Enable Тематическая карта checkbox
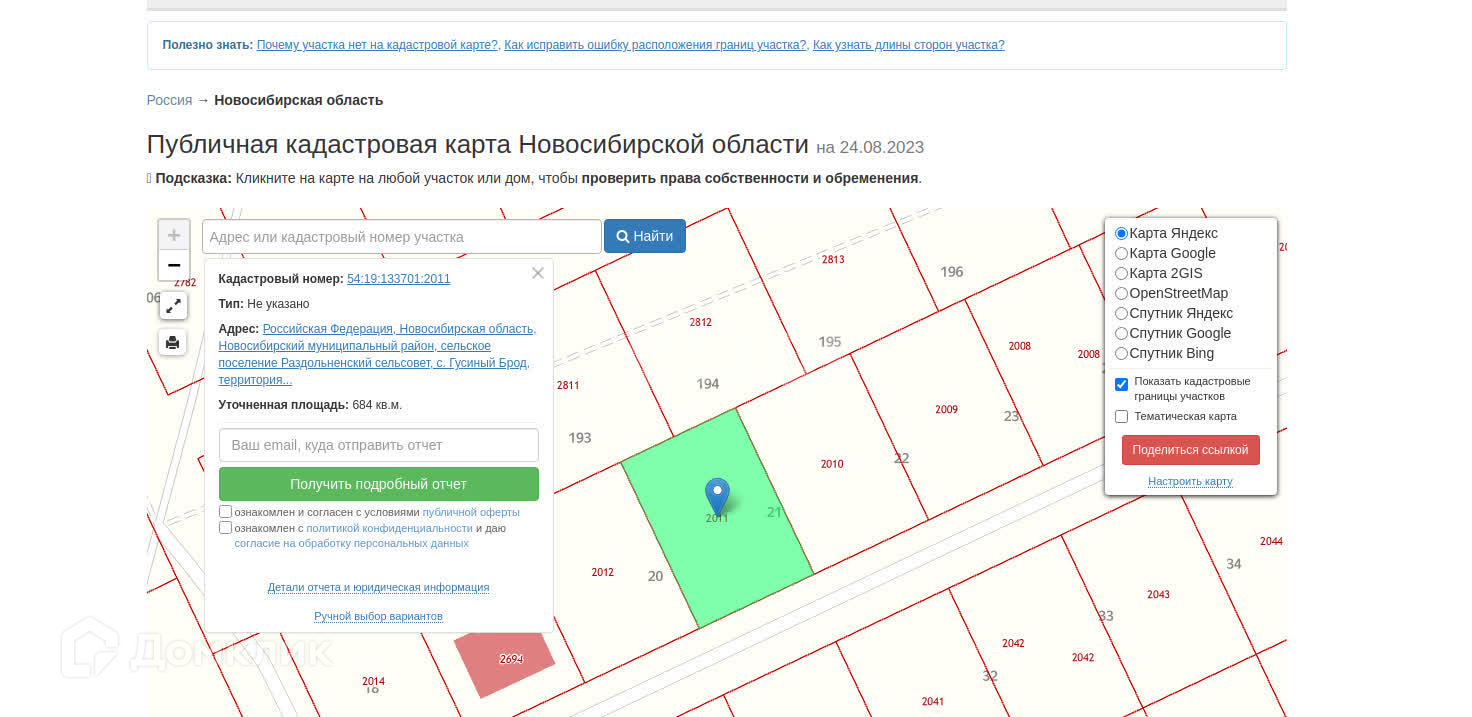The height and width of the screenshot is (717, 1472). [1122, 417]
